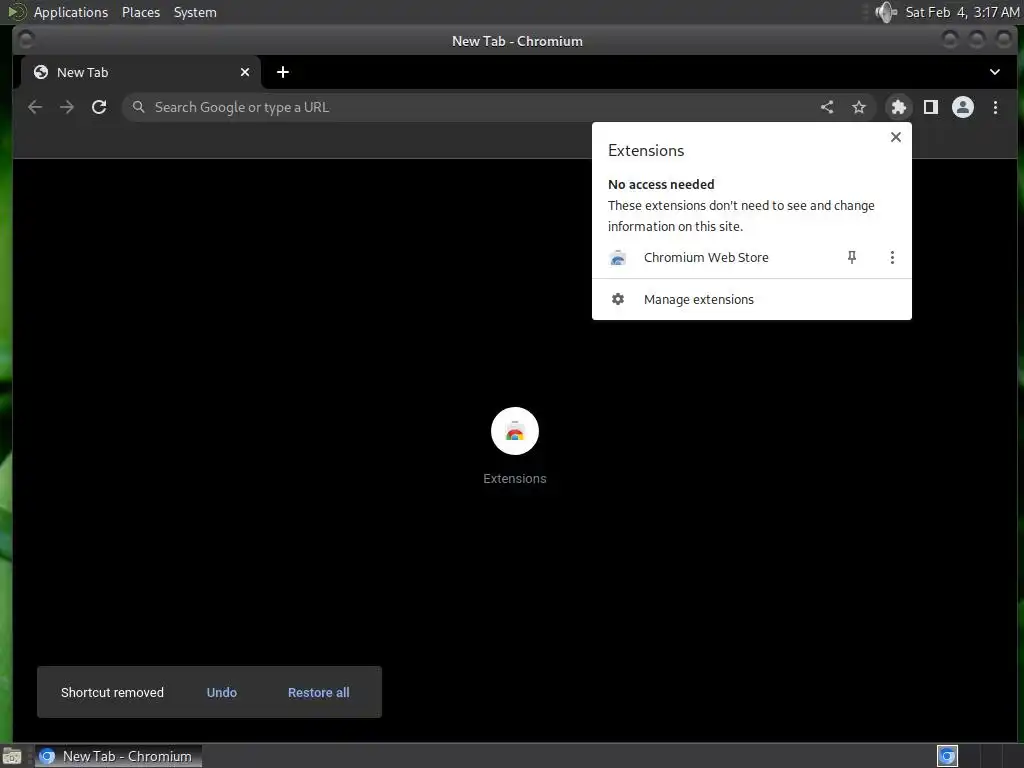Screen dimensions: 1024x768
Task: Open the Extensions shortcut tile
Action: [515, 431]
